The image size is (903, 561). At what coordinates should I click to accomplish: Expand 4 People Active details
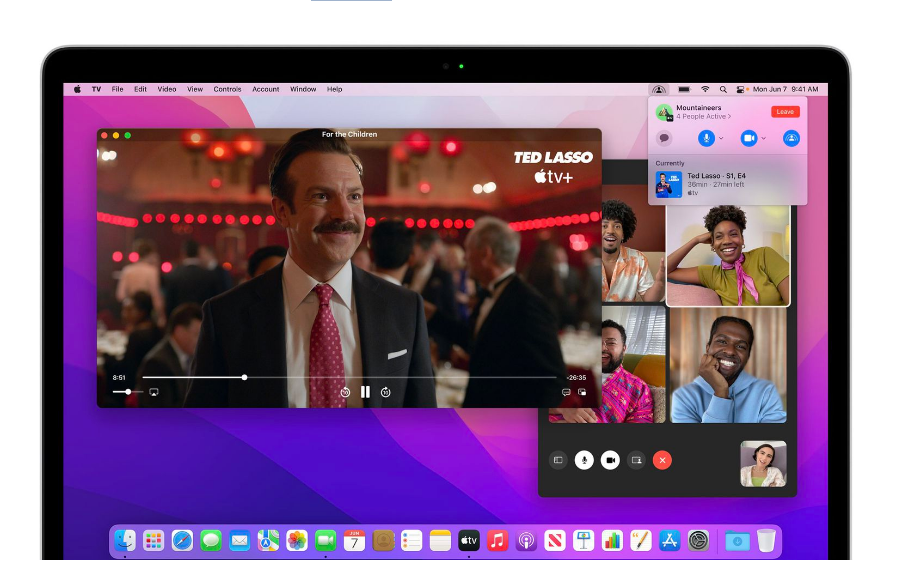pyautogui.click(x=704, y=117)
